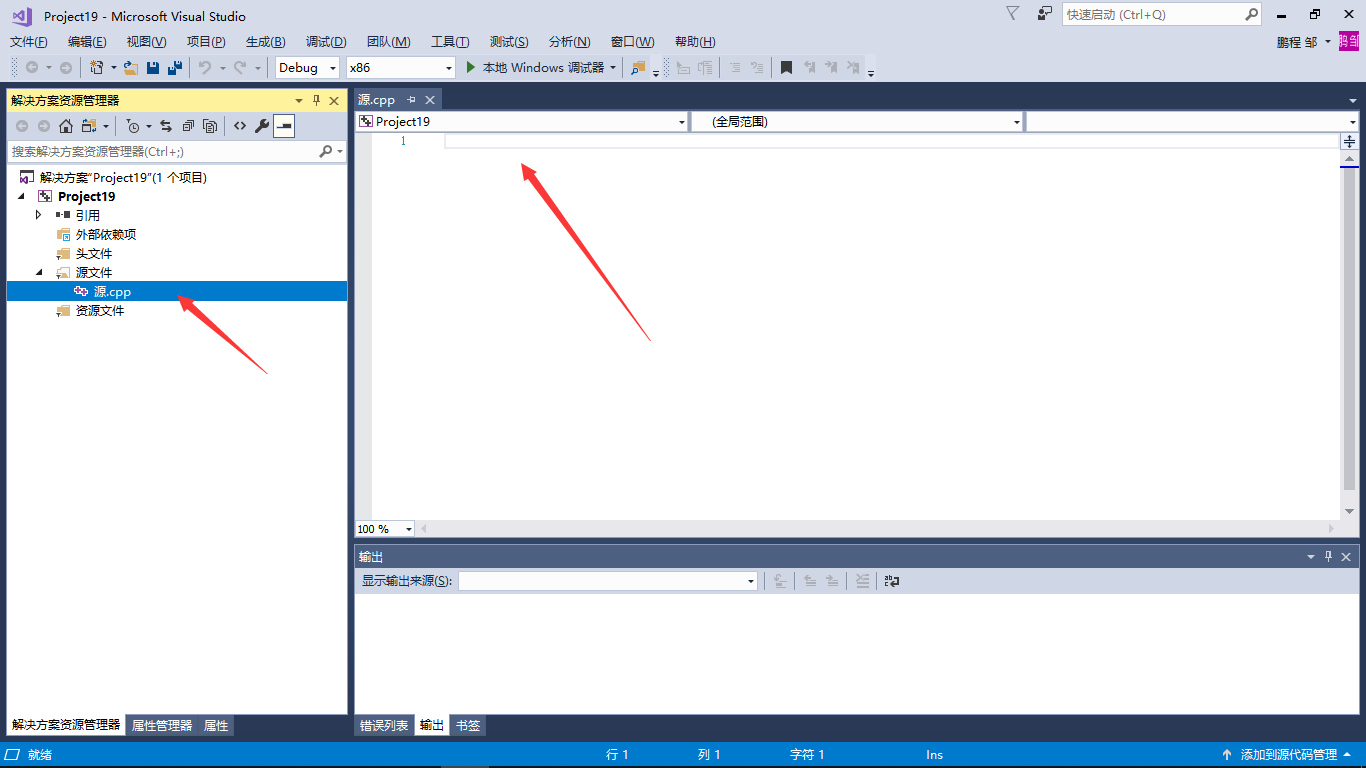1366x768 pixels.
Task: Select the Save icon in the toolbar
Action: coord(152,67)
